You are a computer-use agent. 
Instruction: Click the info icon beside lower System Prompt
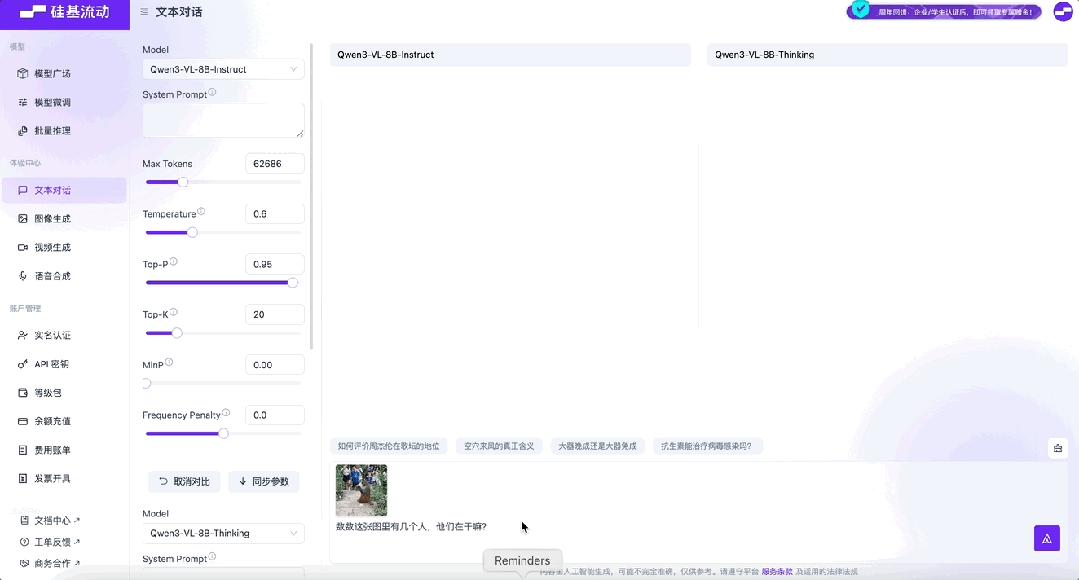click(212, 557)
